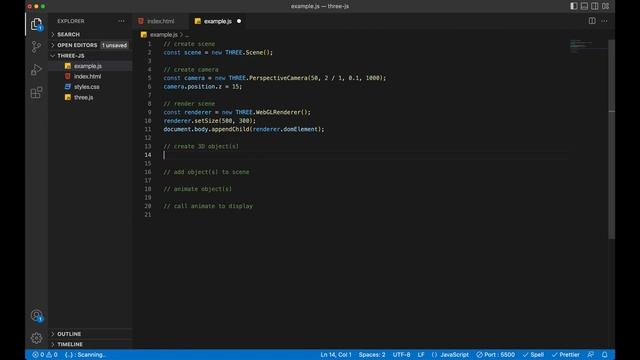Click the Ln 14, Col 1 position indicator
Screen dimensions: 640x360
(x=336, y=355)
